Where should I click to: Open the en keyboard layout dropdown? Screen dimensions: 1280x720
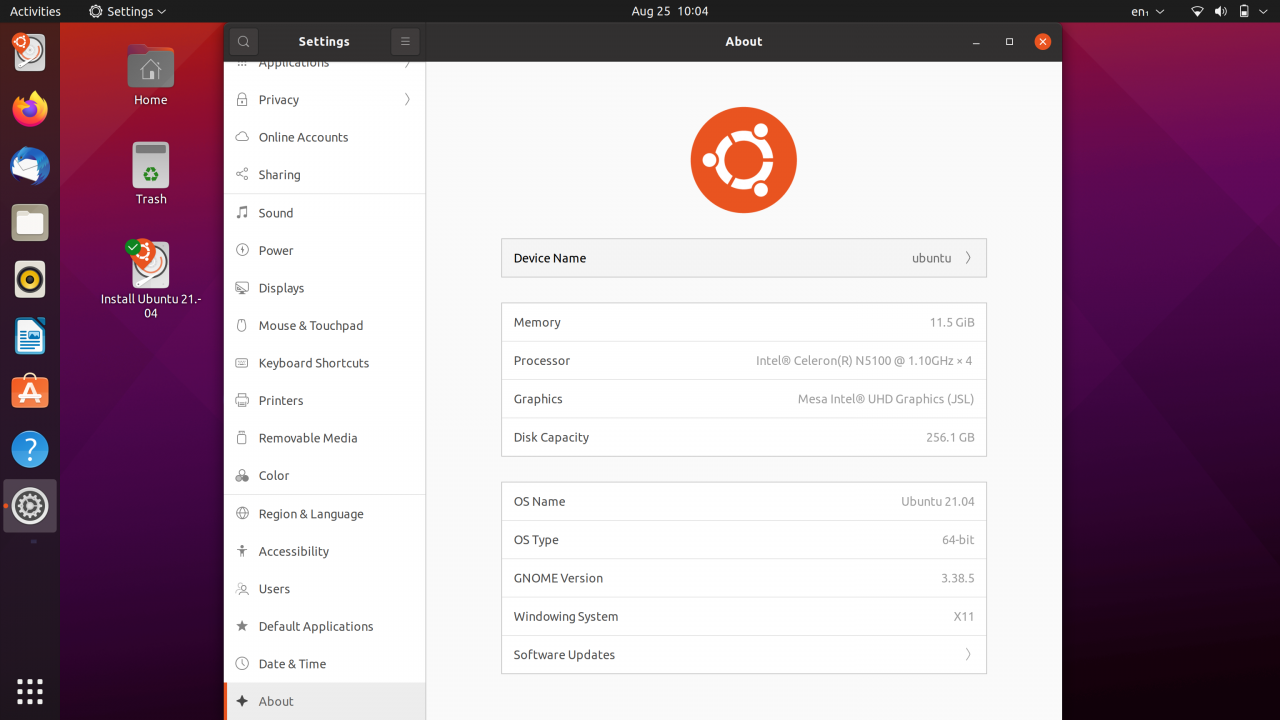point(1147,11)
